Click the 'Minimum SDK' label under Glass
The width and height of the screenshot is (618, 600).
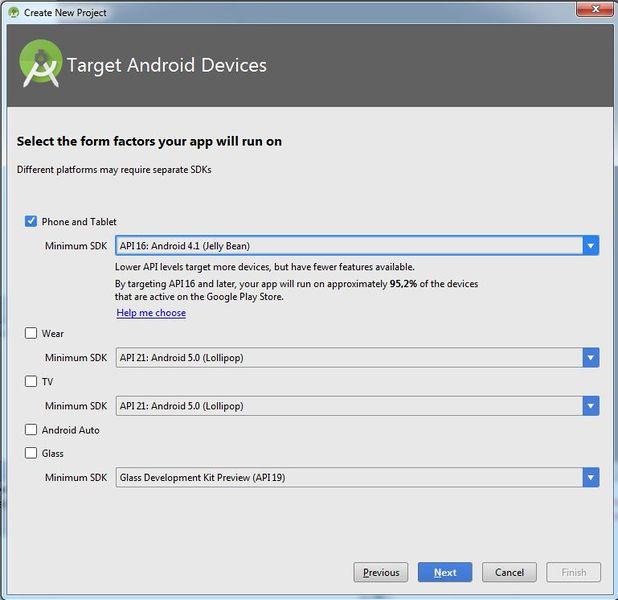tap(76, 477)
